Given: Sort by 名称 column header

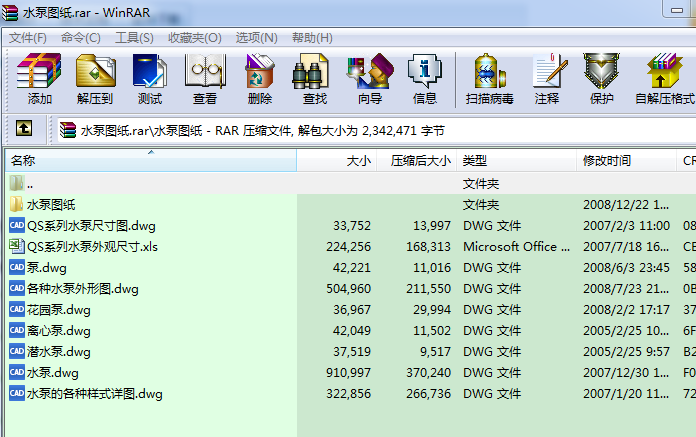Looking at the screenshot, I should (151, 161).
